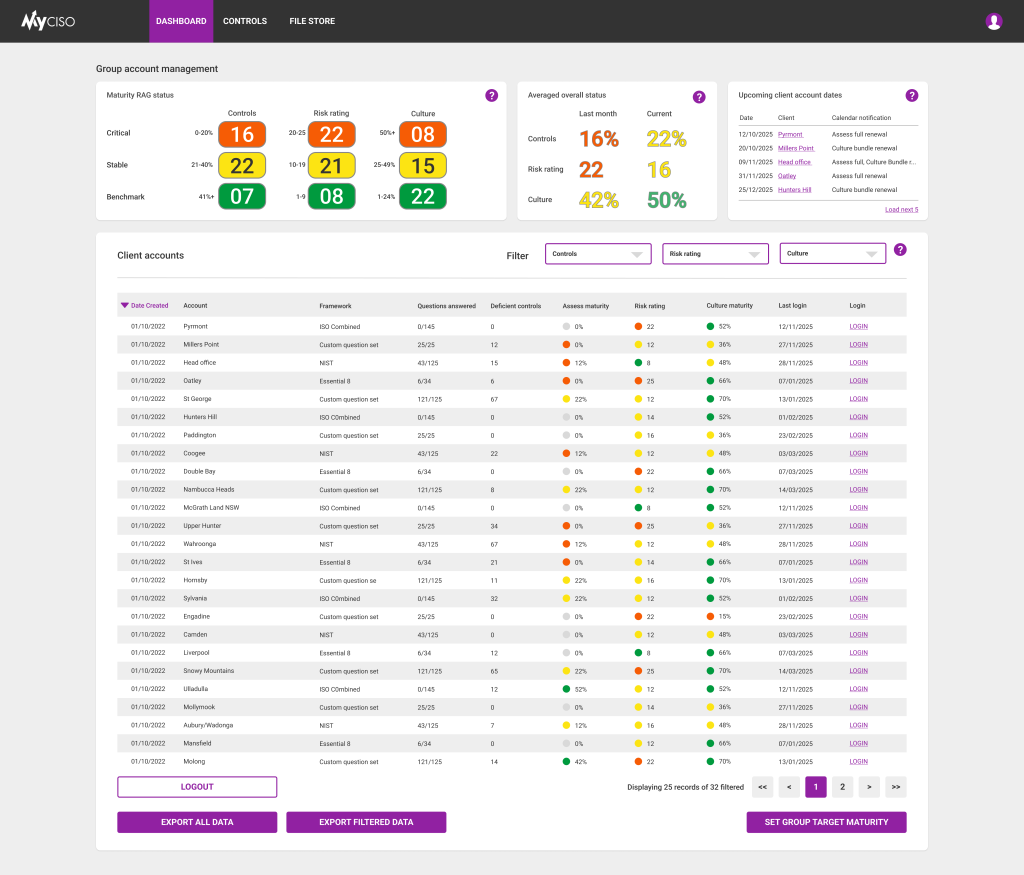Open the Culture filter dropdown
Screen dimensions: 1024x875
point(832,253)
